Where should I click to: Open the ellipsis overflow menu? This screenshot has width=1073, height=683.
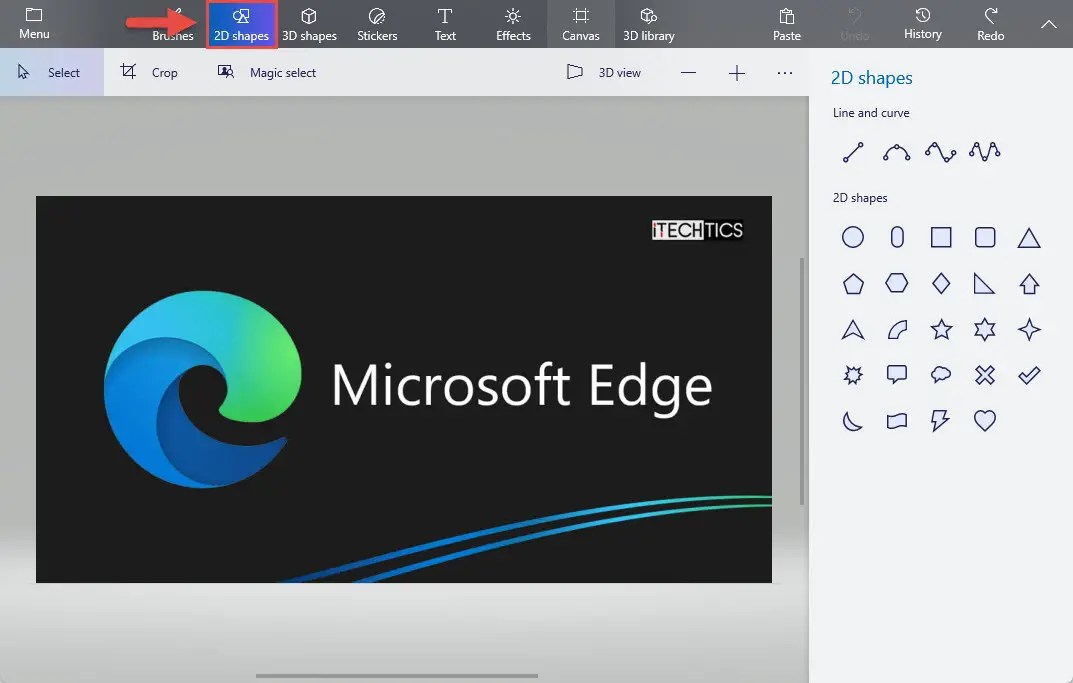785,72
